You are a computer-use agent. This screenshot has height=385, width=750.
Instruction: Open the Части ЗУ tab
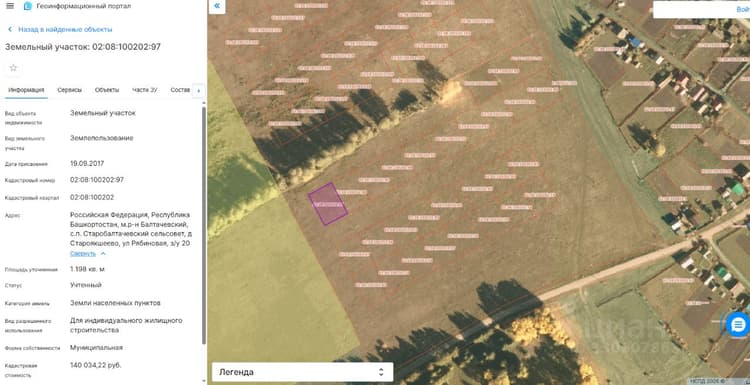coord(145,90)
